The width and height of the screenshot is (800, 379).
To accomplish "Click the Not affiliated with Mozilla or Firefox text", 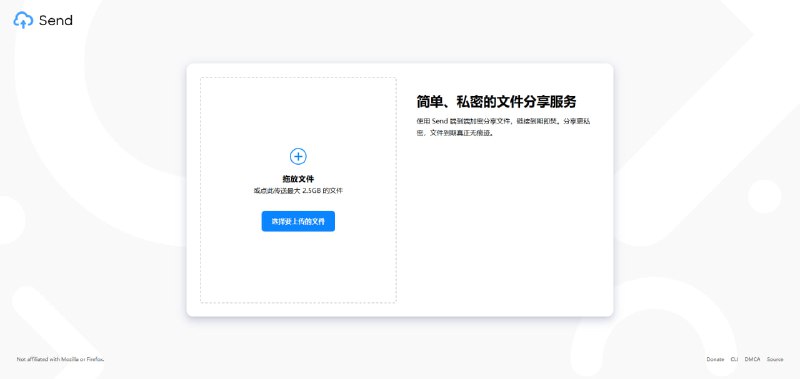I will tap(60, 360).
